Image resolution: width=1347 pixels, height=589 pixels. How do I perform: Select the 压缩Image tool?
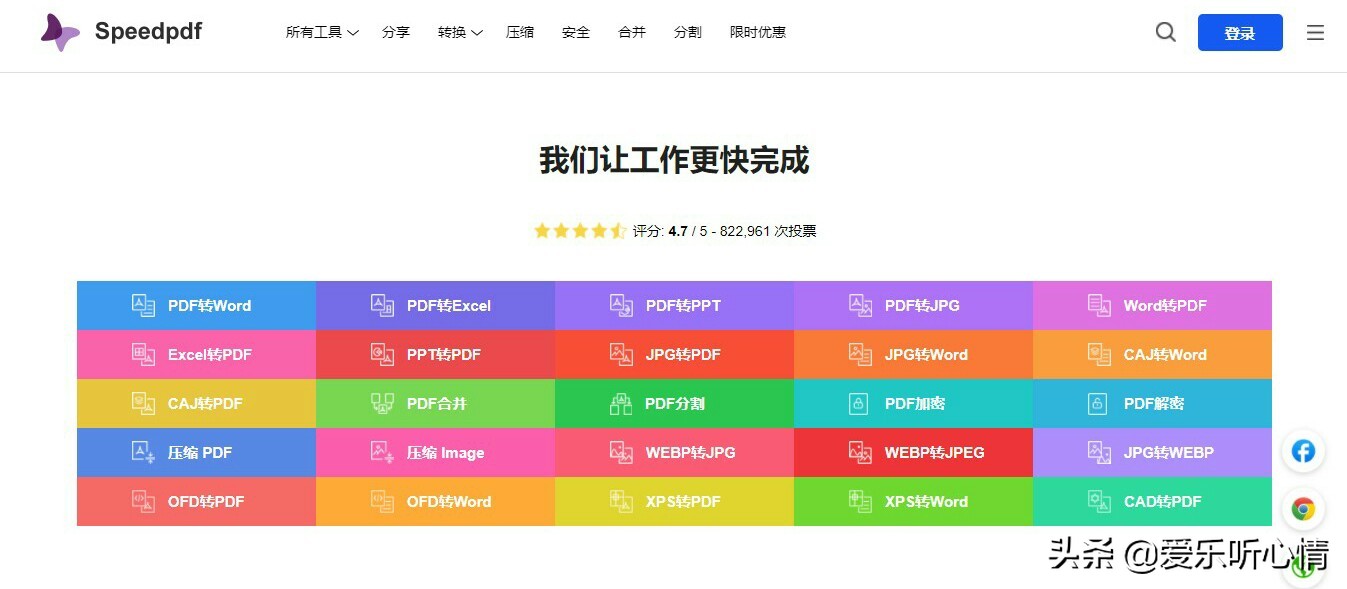click(435, 452)
